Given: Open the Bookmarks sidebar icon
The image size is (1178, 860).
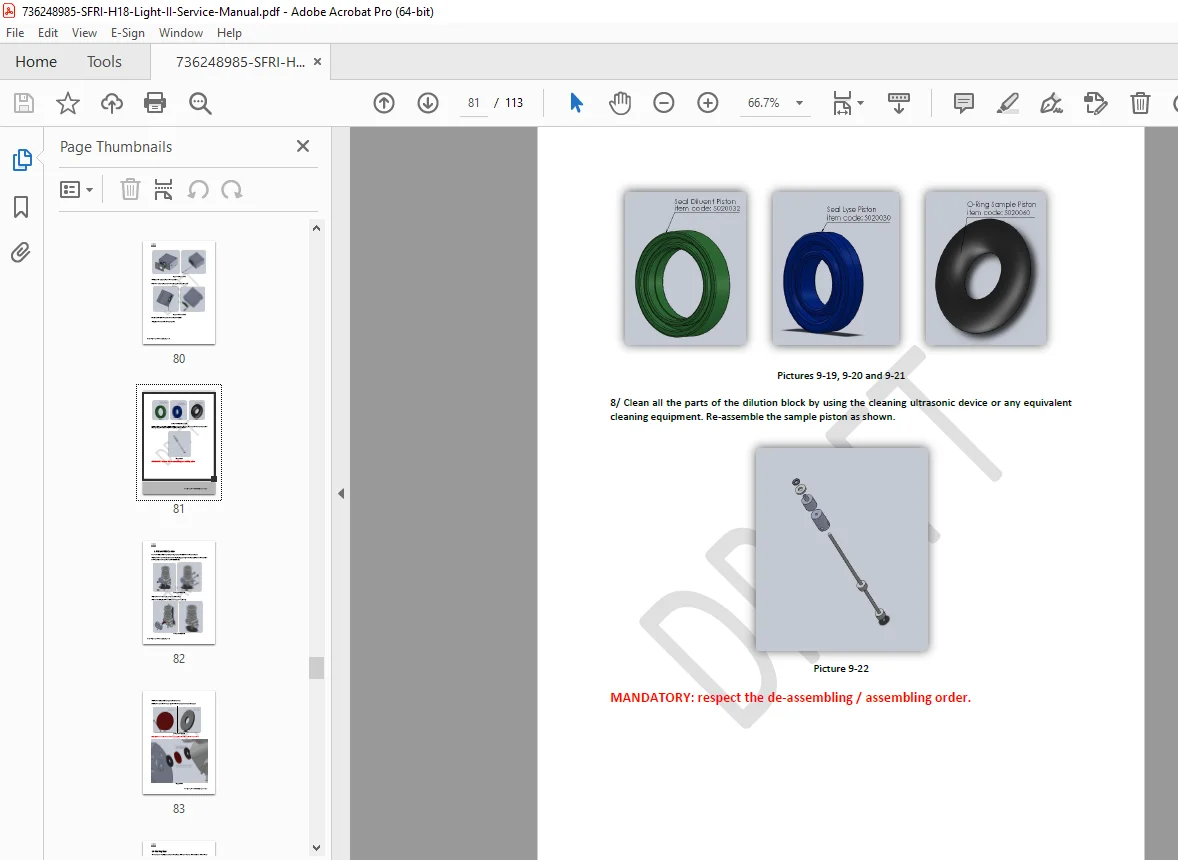Looking at the screenshot, I should click(21, 207).
